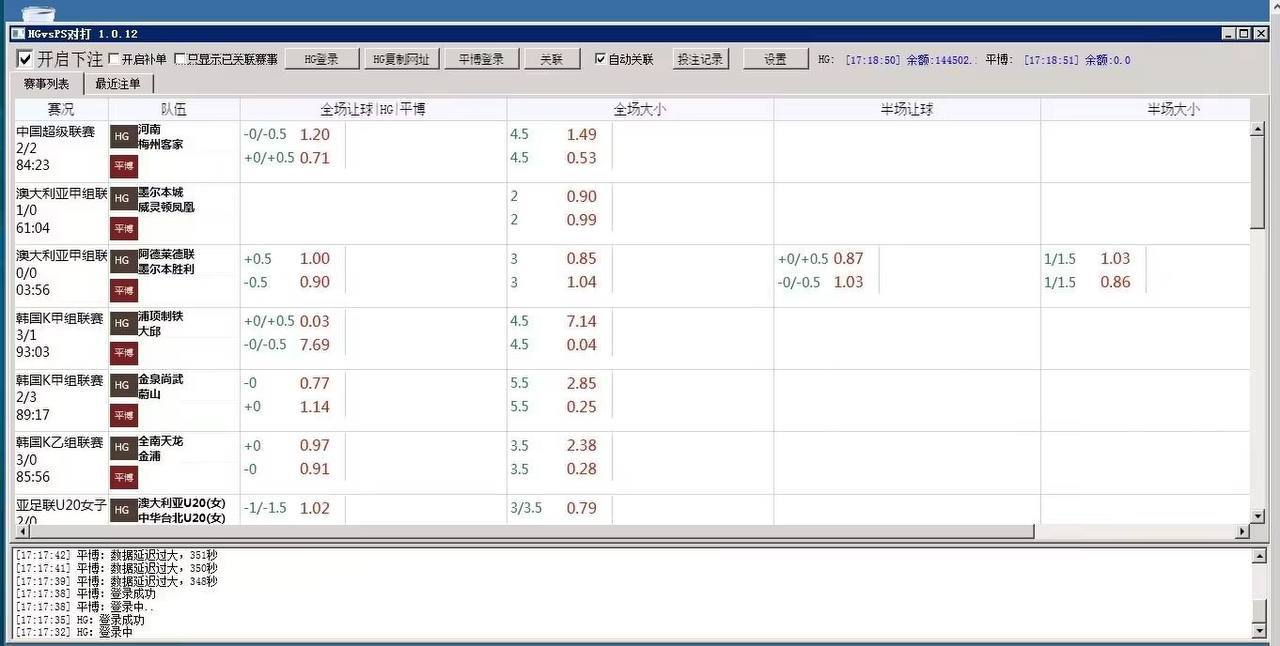Click the match table scroll-down arrow
Screen dimensions: 1280x646
pyautogui.click(x=1257, y=516)
